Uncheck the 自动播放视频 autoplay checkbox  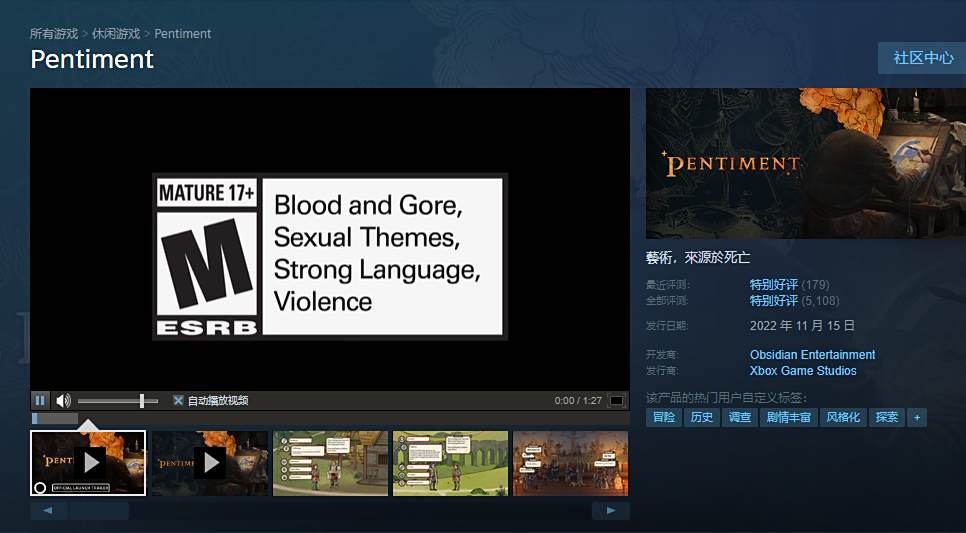pos(178,401)
